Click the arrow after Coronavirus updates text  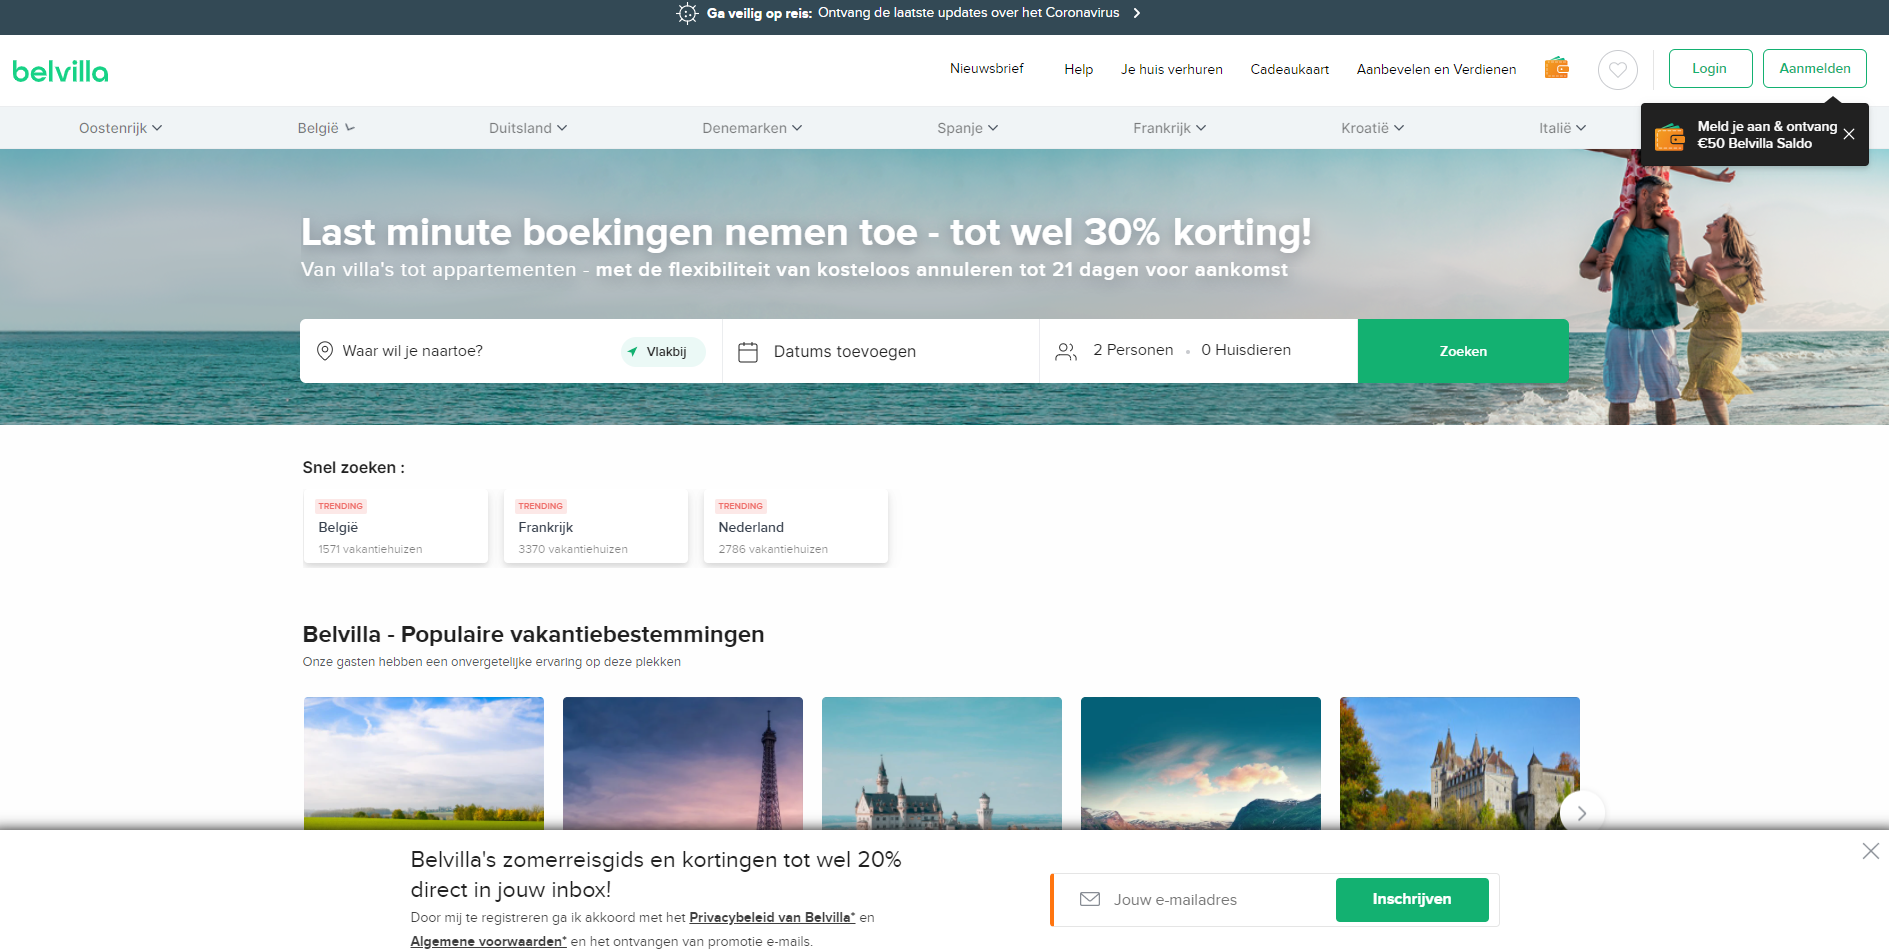tap(1137, 13)
